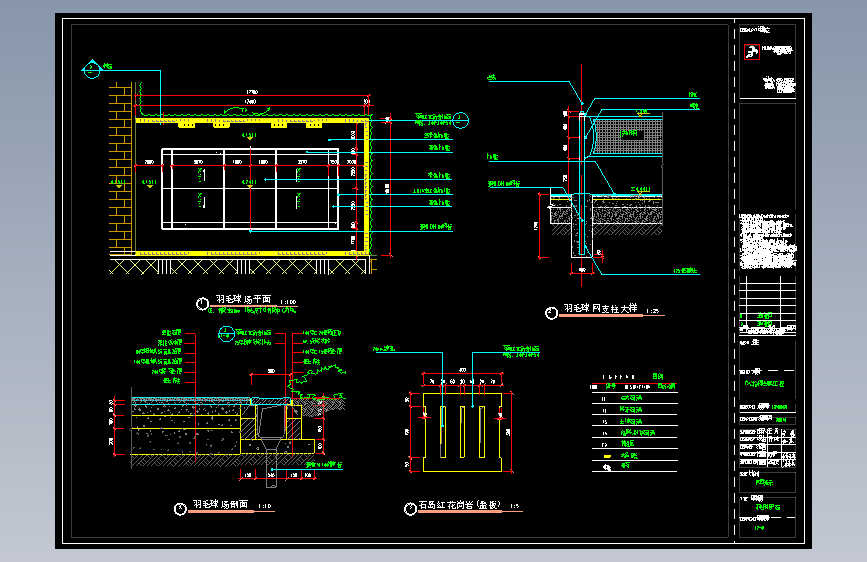Click the yellow line sample in legend table
Screen dimensions: 867x562
[x=607, y=456]
